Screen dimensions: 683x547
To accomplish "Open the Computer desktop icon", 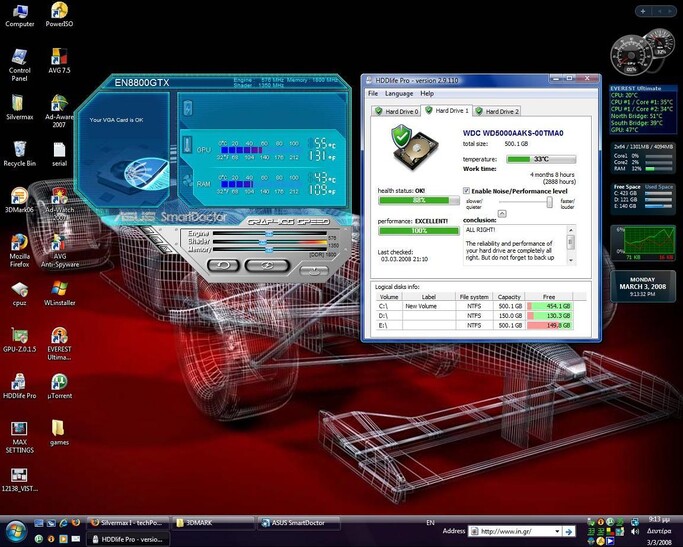I will pos(20,15).
